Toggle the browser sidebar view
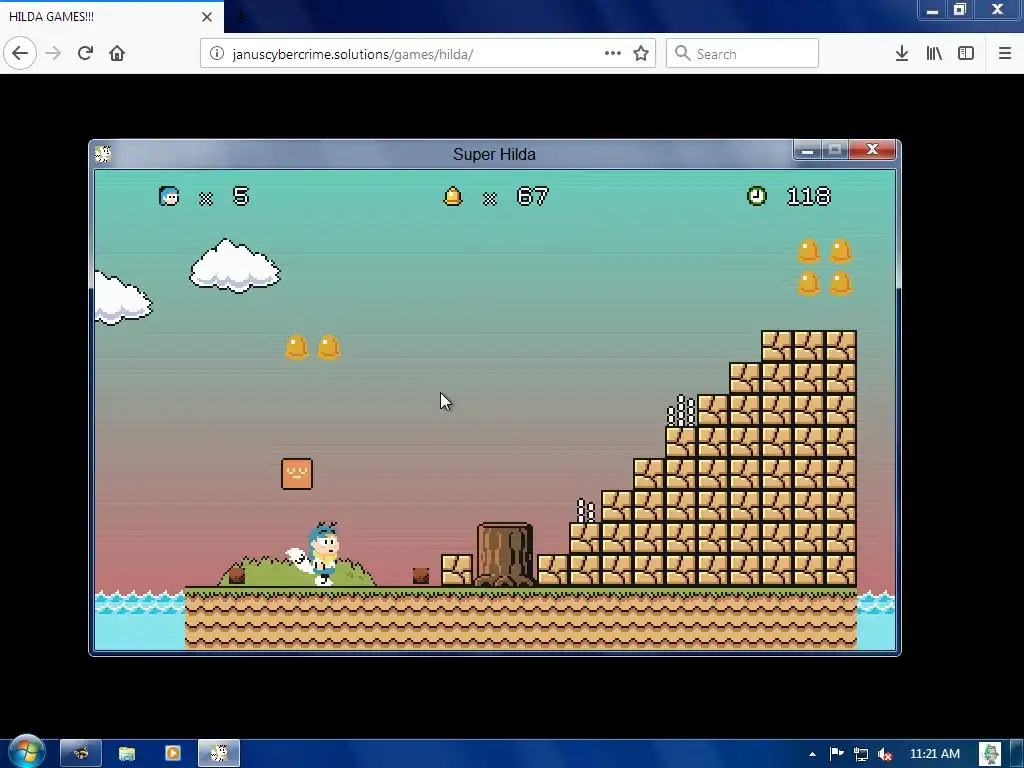Viewport: 1024px width, 768px height. [x=966, y=54]
